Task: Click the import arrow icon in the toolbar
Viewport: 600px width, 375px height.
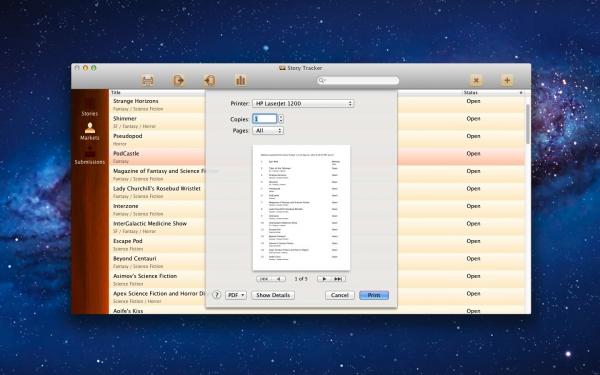Action: [210, 80]
